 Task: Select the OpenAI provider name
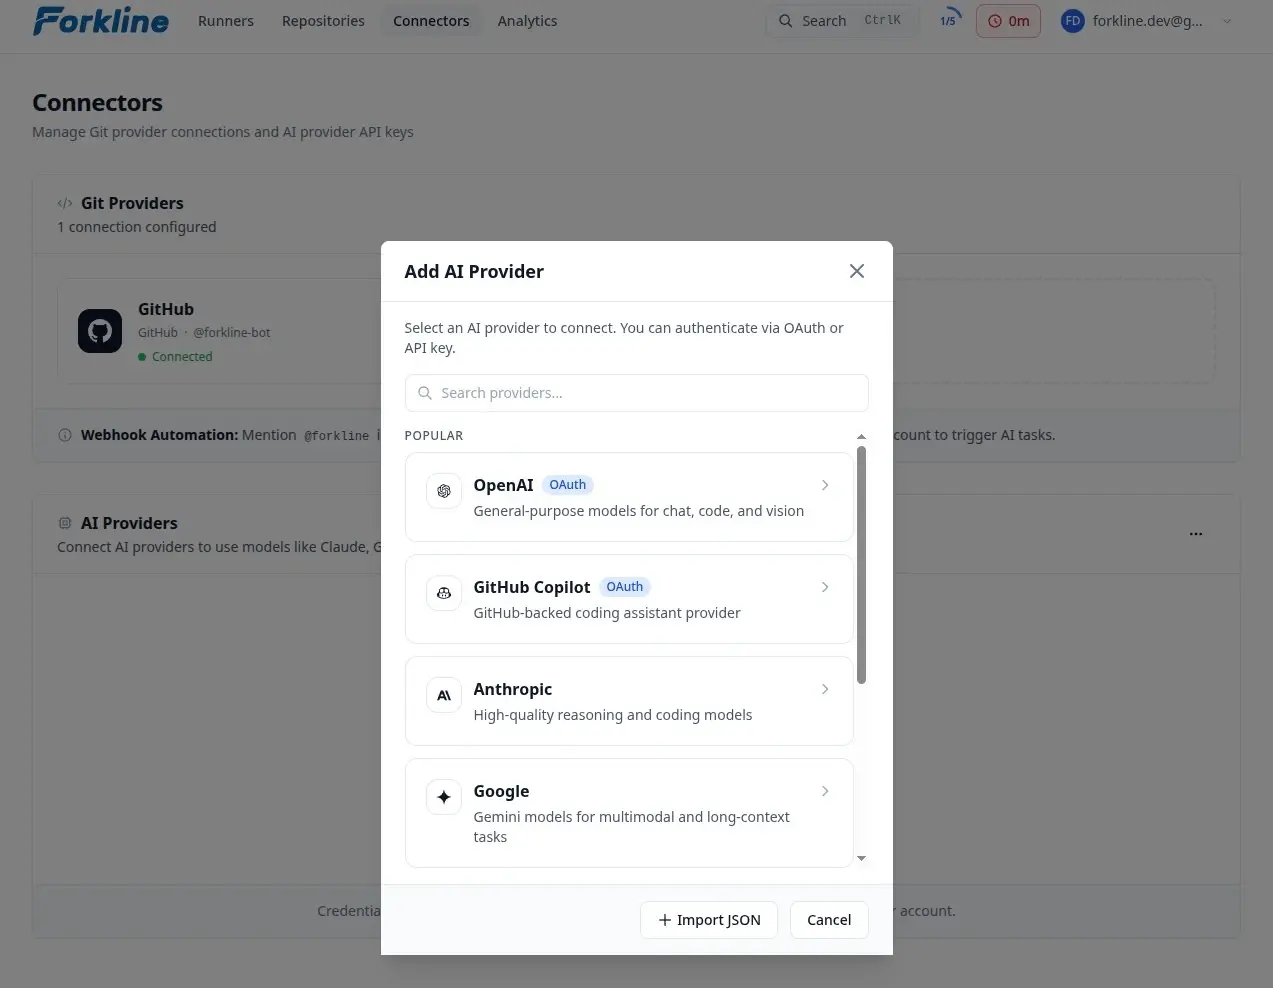point(503,485)
